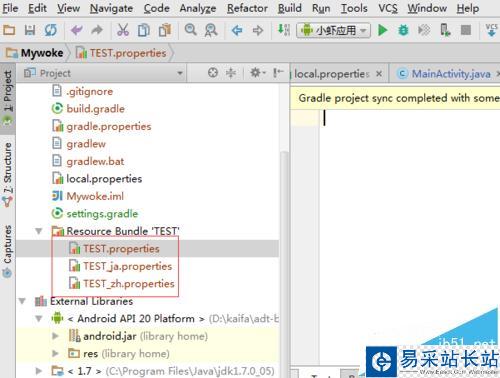Select build.gradle file in tree

89,109
